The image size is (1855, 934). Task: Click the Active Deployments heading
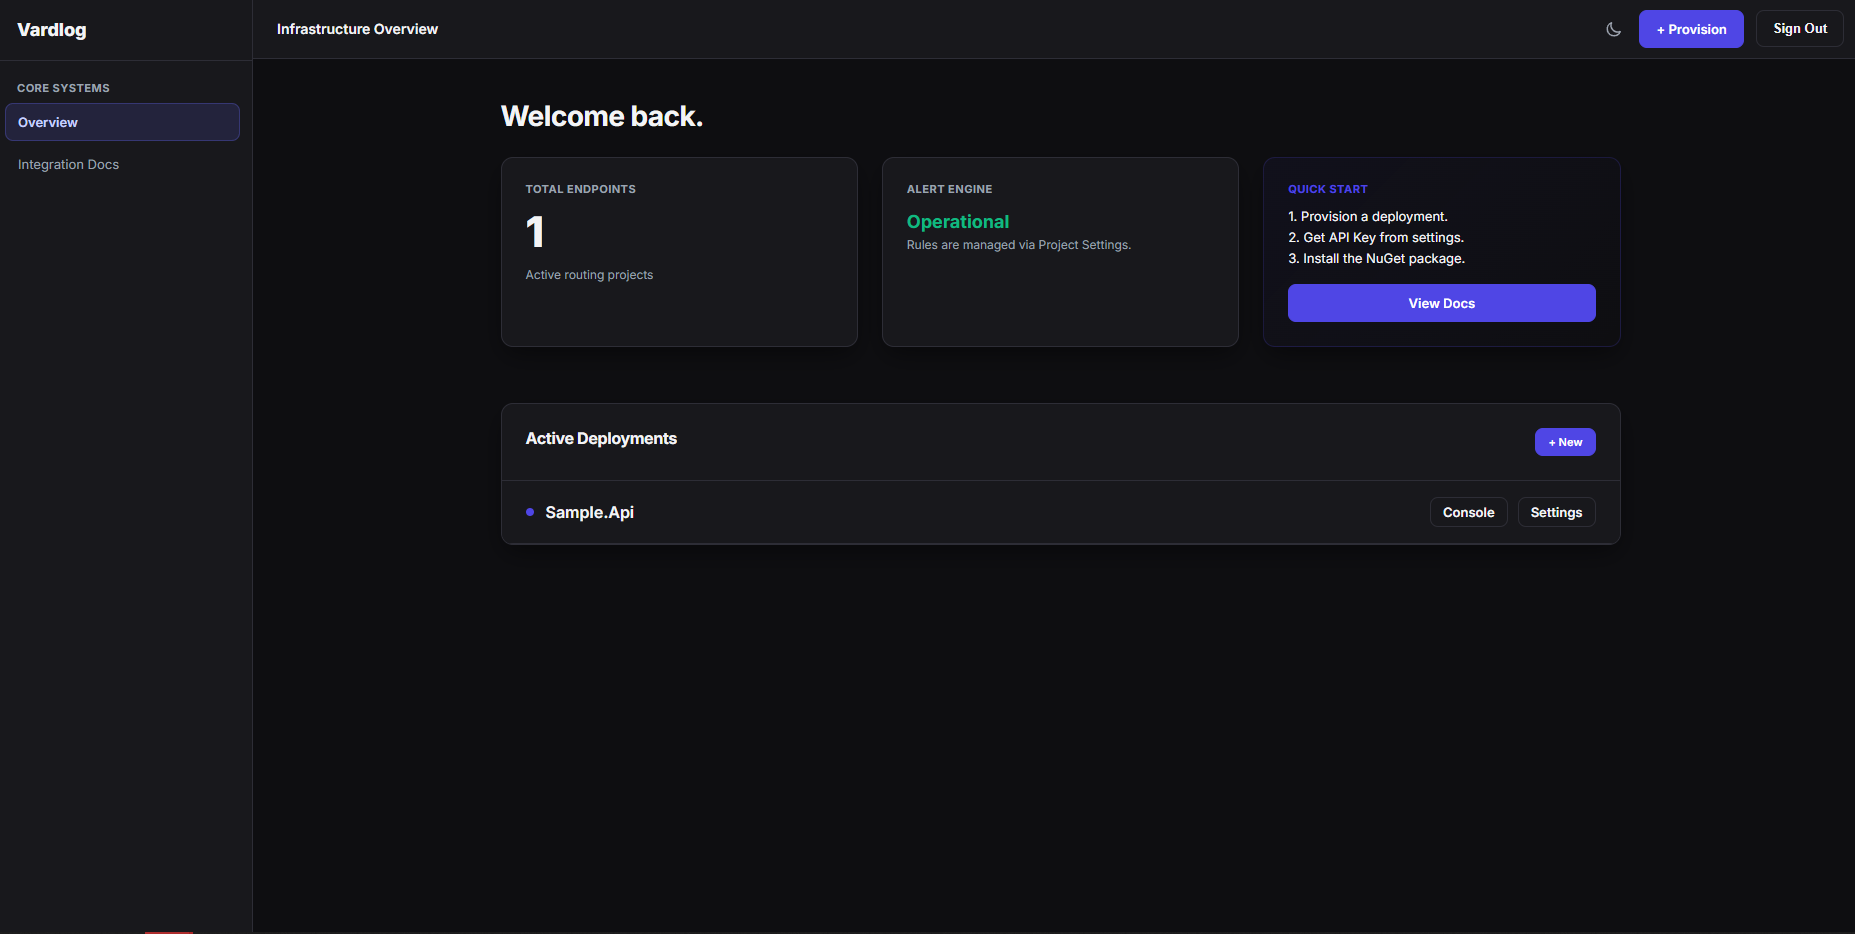pyautogui.click(x=601, y=438)
